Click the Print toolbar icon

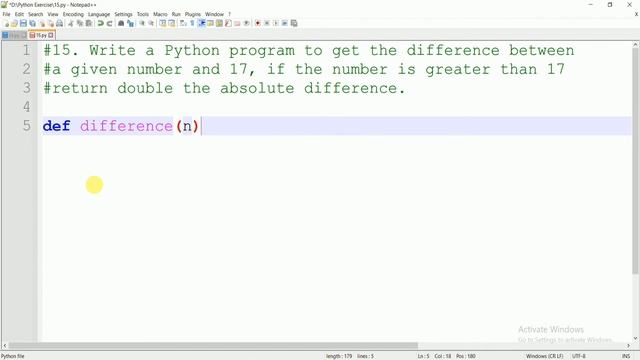[x=60, y=23]
